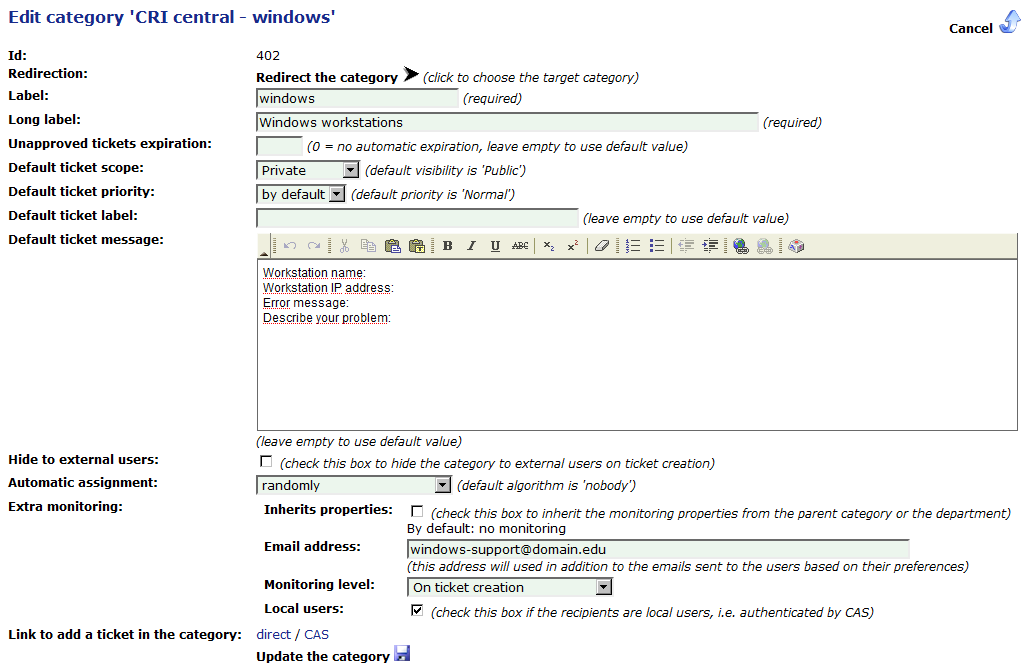
Task: Enable Inherits properties checkbox
Action: [417, 512]
